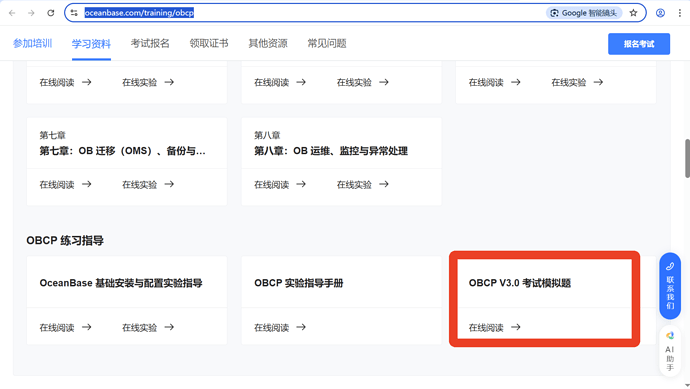Click the OBCP 实验指导手册 card title

tap(299, 283)
